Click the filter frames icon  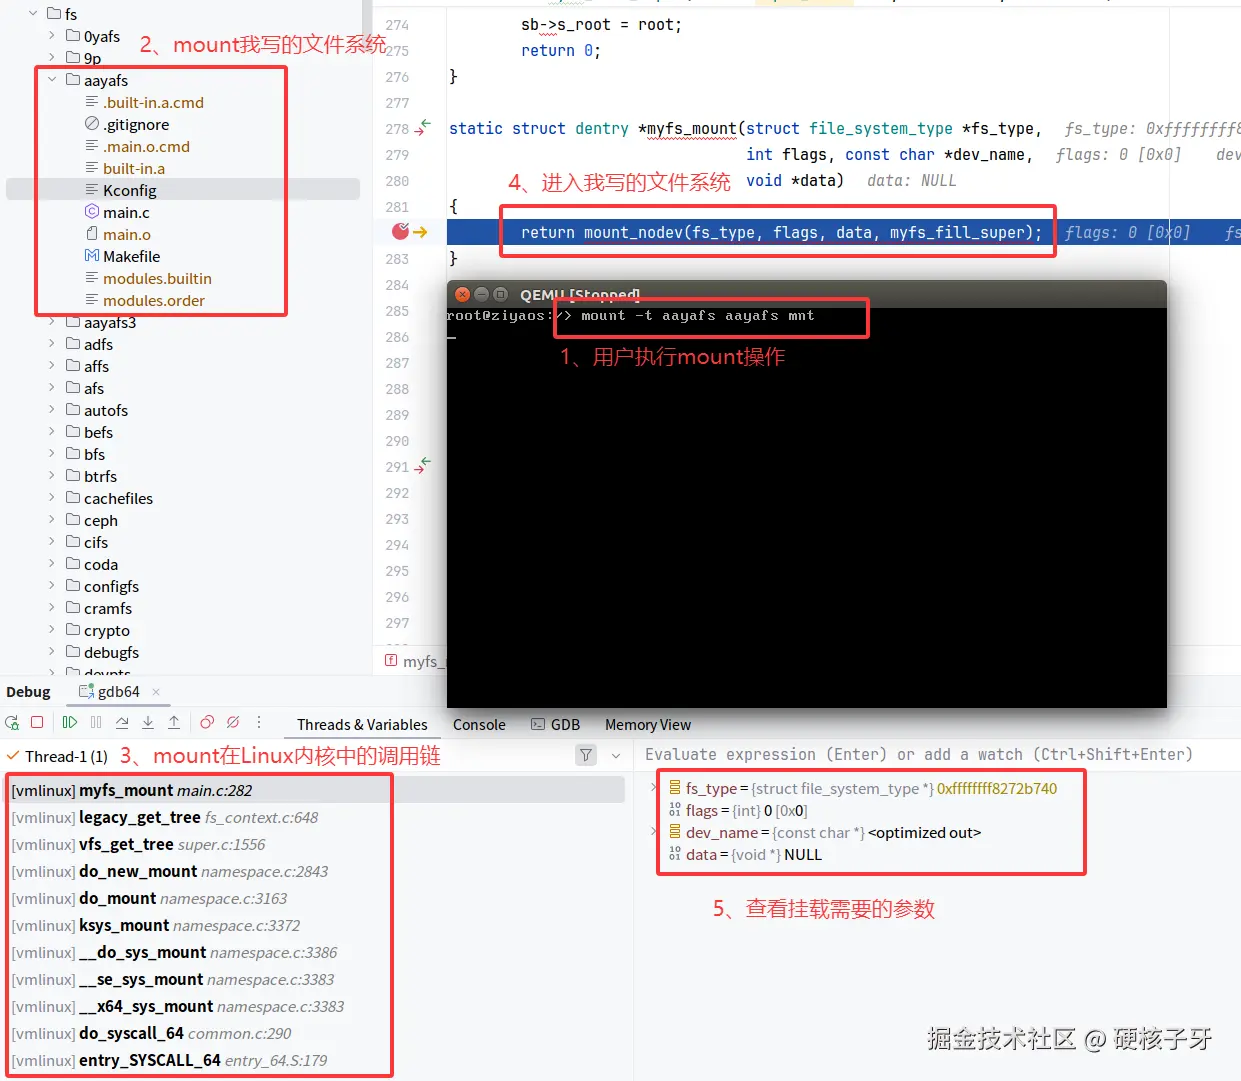click(587, 756)
